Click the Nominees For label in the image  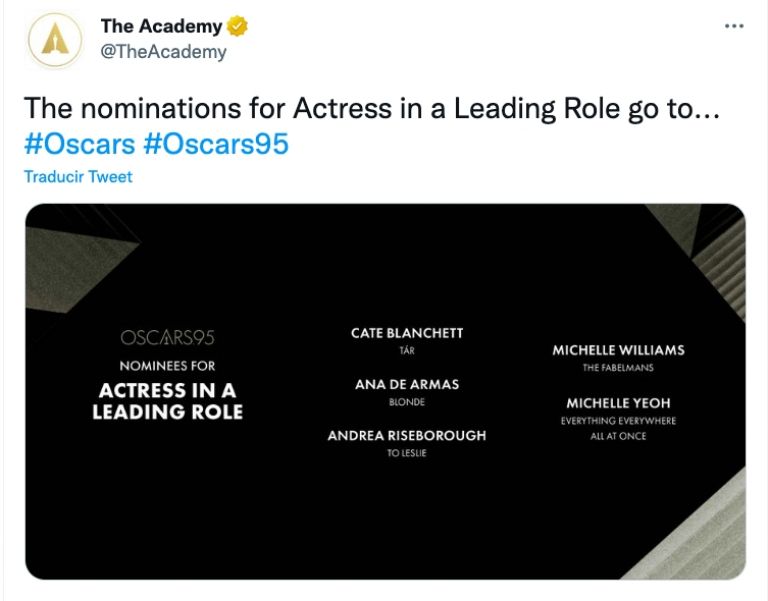point(167,366)
